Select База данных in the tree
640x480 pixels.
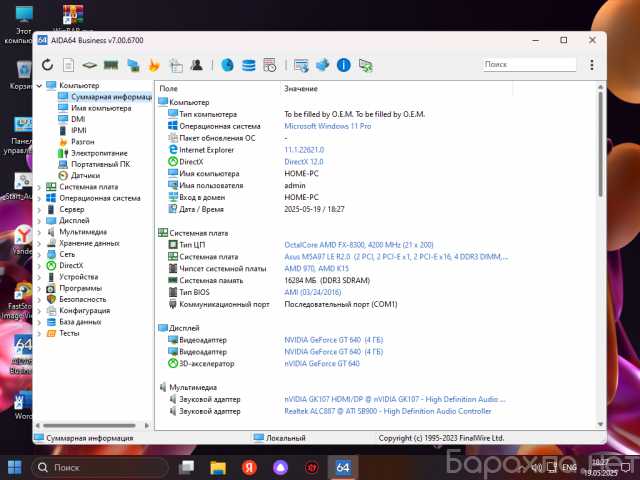pos(80,322)
